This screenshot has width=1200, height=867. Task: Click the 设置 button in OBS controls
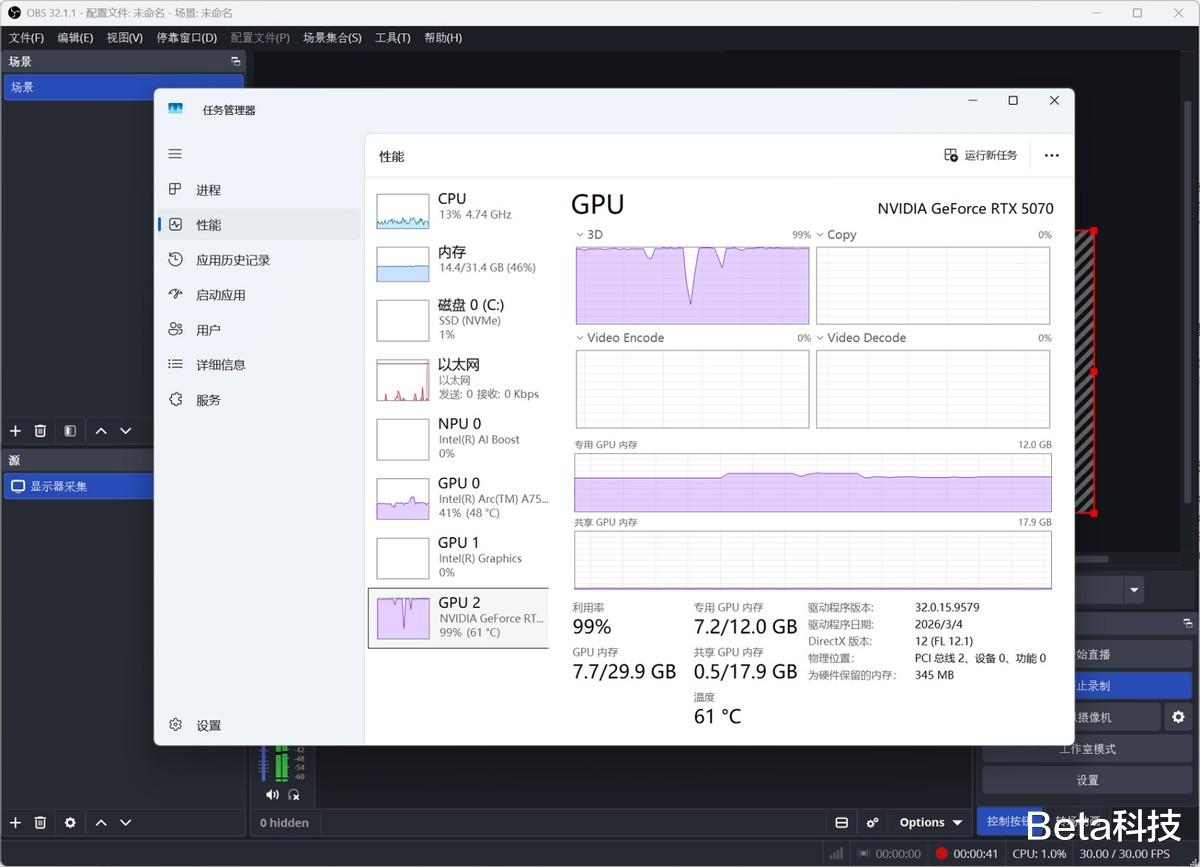[1087, 780]
